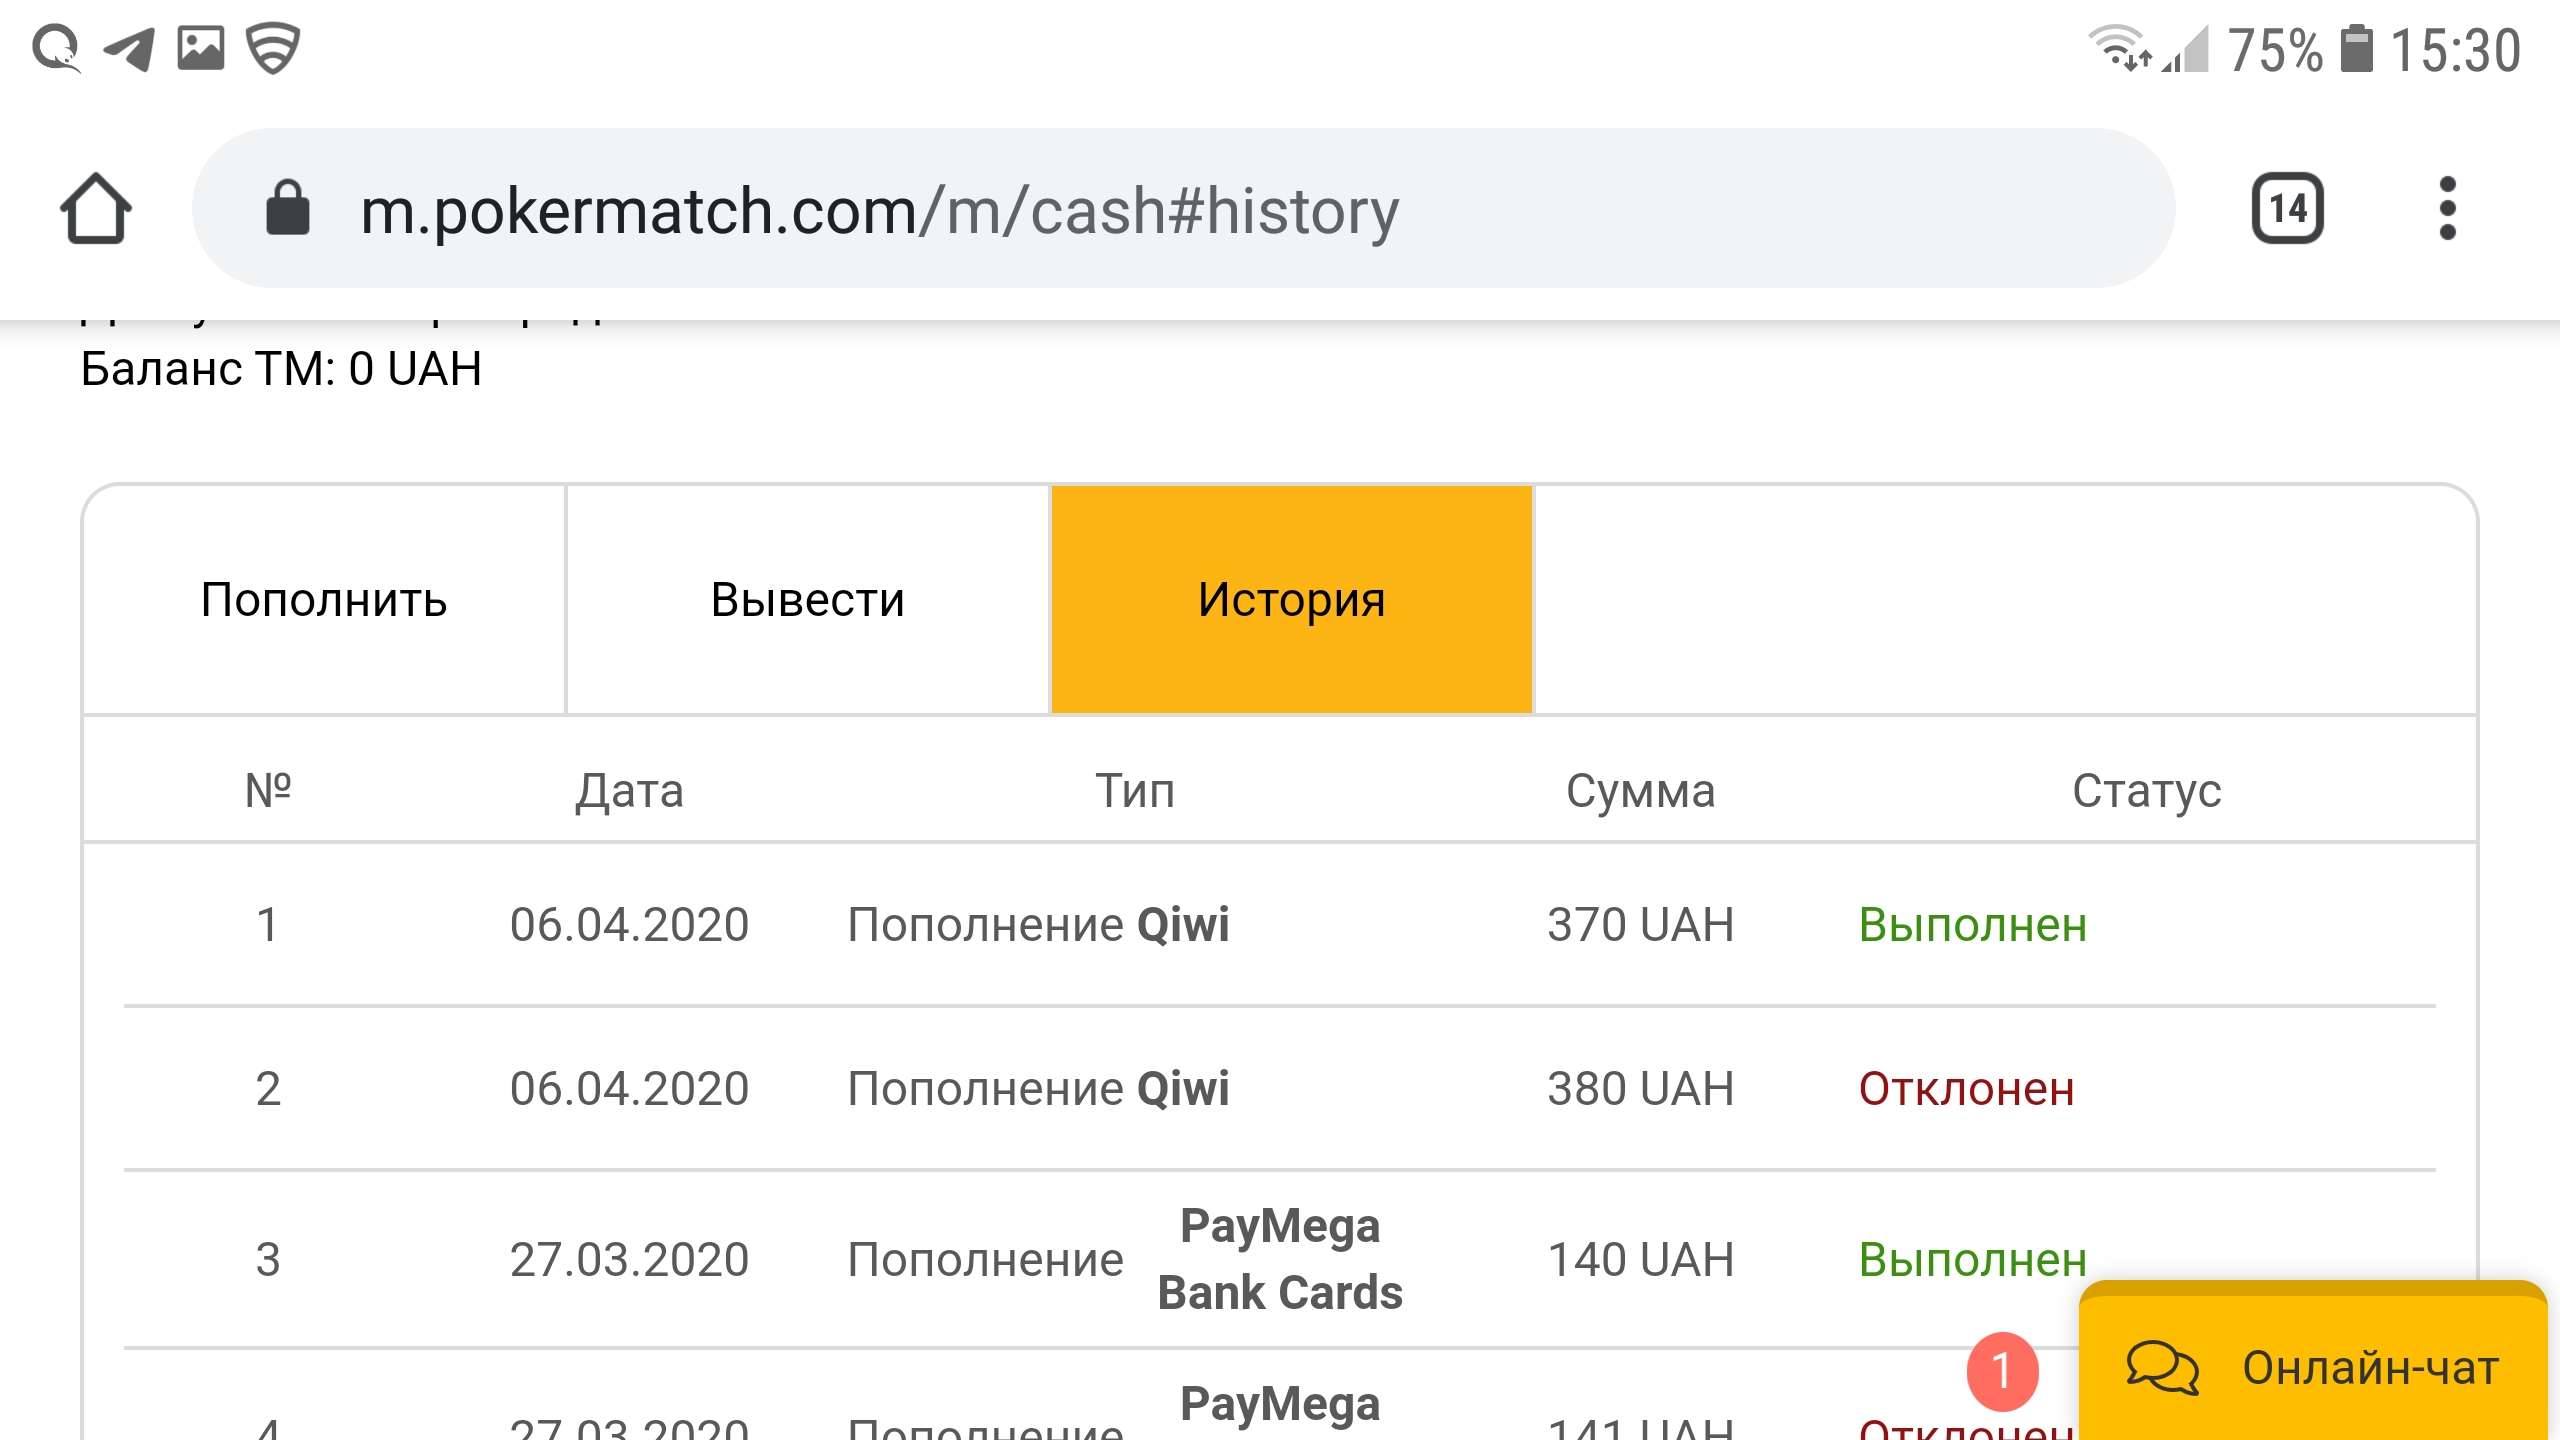Switch to the Вывести tab
This screenshot has width=2560, height=1440.
pyautogui.click(x=807, y=600)
